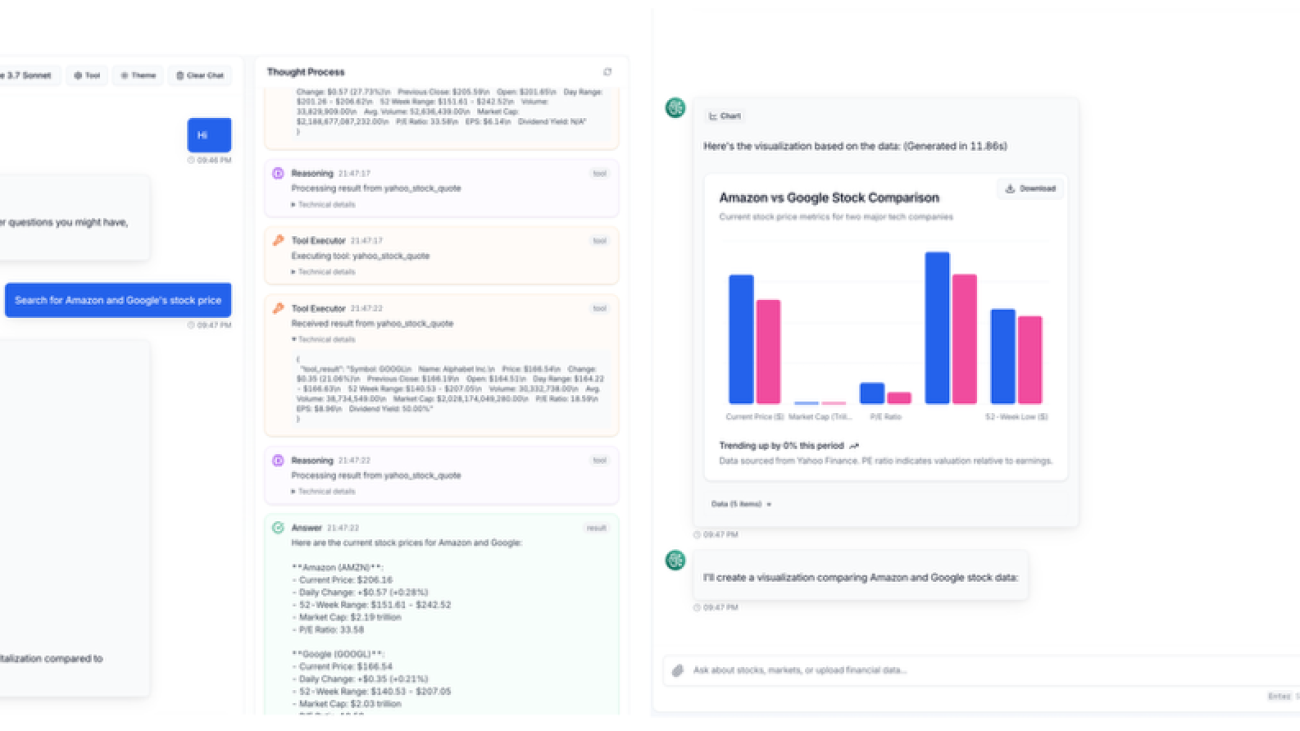Click the tool badge on Tool Executor 21:47:17 card

point(599,240)
